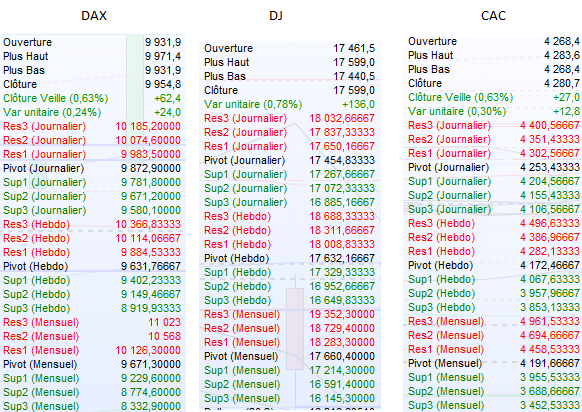
Task: Select DJ Res1 (Journalier) 17 650,16667
Action: pos(290,146)
